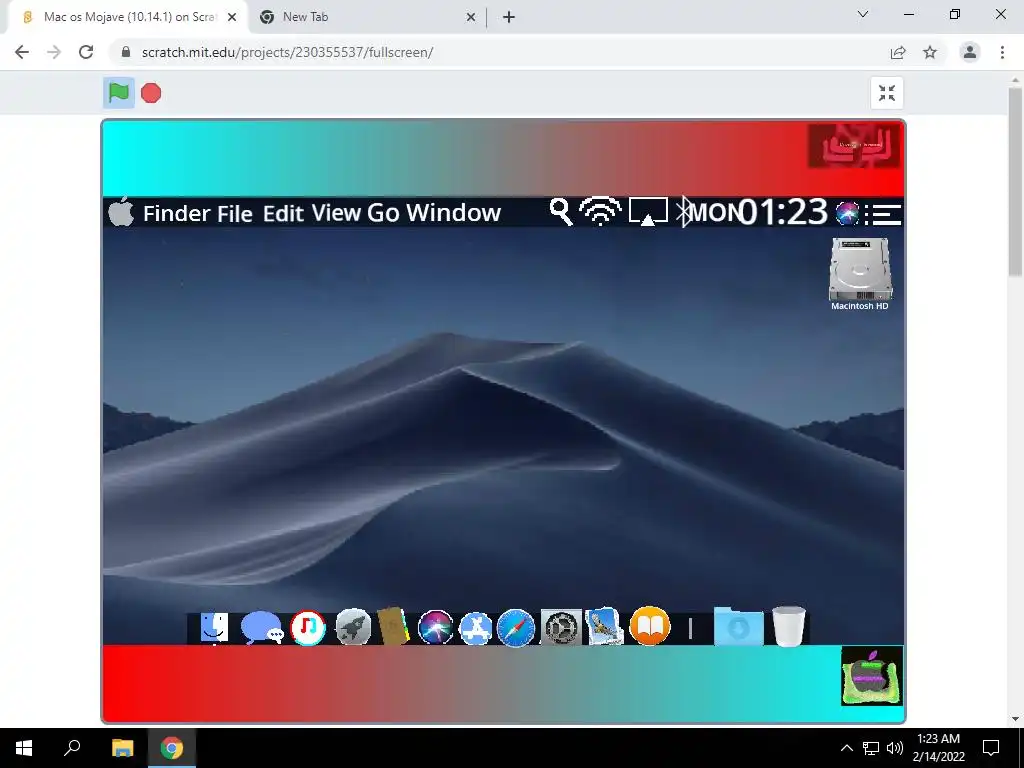
Task: Show hidden system tray icons
Action: coord(846,748)
